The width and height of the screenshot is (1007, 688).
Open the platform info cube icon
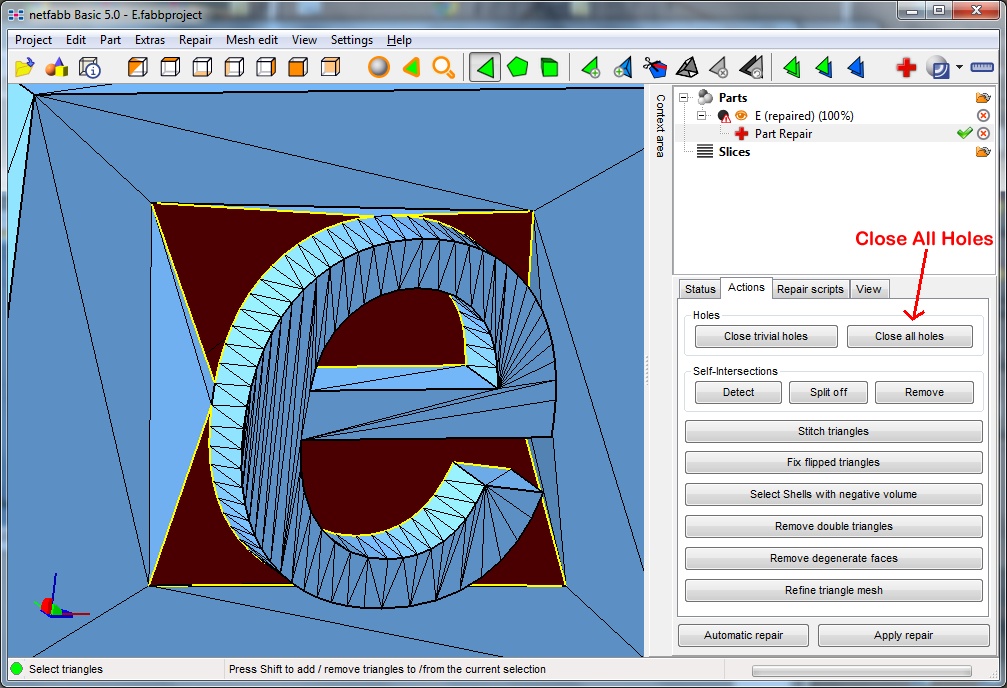[x=89, y=67]
